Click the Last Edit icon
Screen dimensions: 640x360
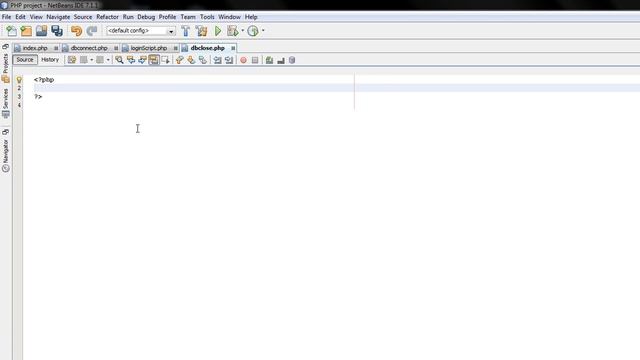[72, 60]
